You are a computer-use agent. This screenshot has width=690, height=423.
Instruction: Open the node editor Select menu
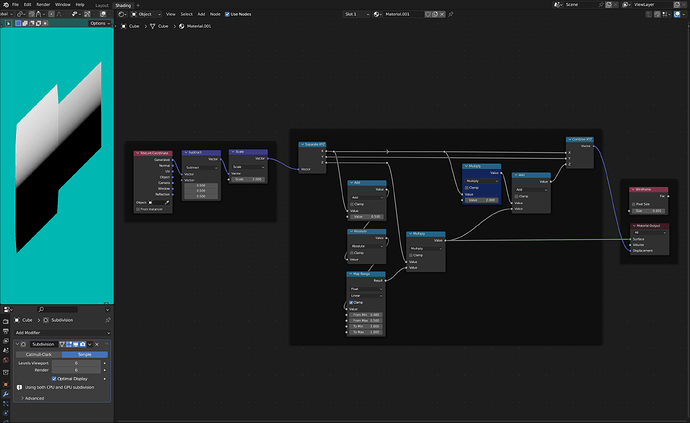(186, 14)
